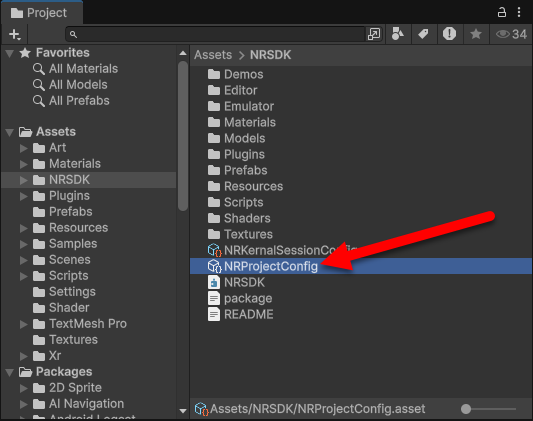Click the tree scrollbar down arrow
533x421 pixels.
coord(183,411)
